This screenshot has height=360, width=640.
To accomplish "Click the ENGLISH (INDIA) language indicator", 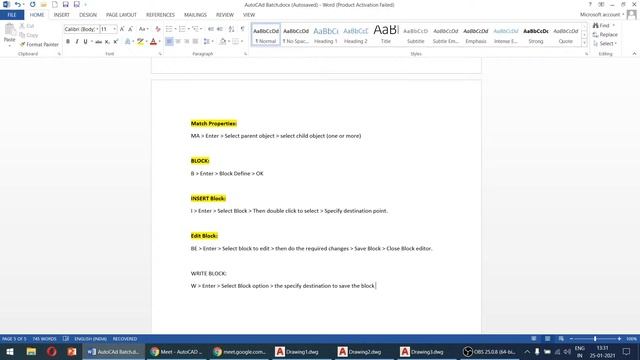I will pyautogui.click(x=91, y=339).
